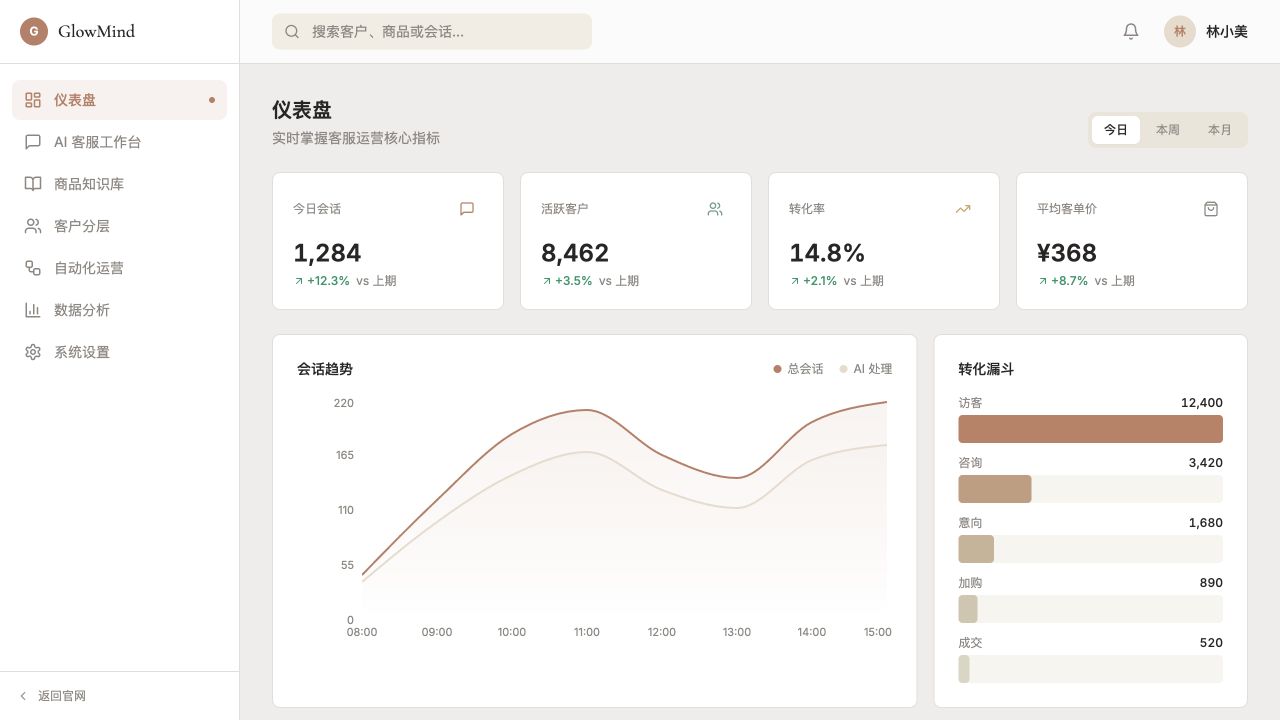Click the 咨询 funnel bar
The height and width of the screenshot is (720, 1280).
[x=1090, y=489]
